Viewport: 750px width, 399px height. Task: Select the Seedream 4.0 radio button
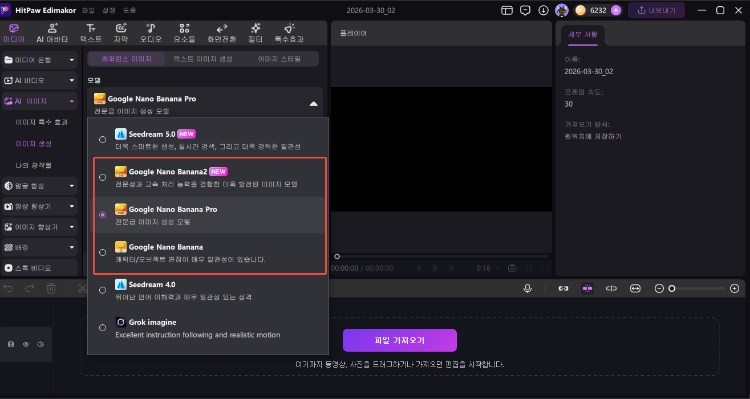point(102,290)
